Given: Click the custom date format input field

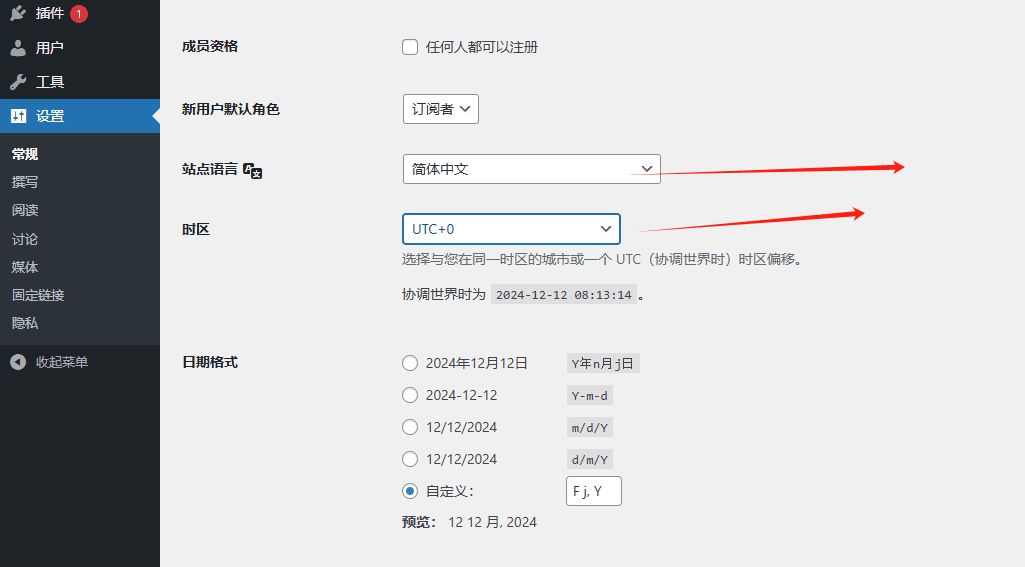Looking at the screenshot, I should (594, 491).
